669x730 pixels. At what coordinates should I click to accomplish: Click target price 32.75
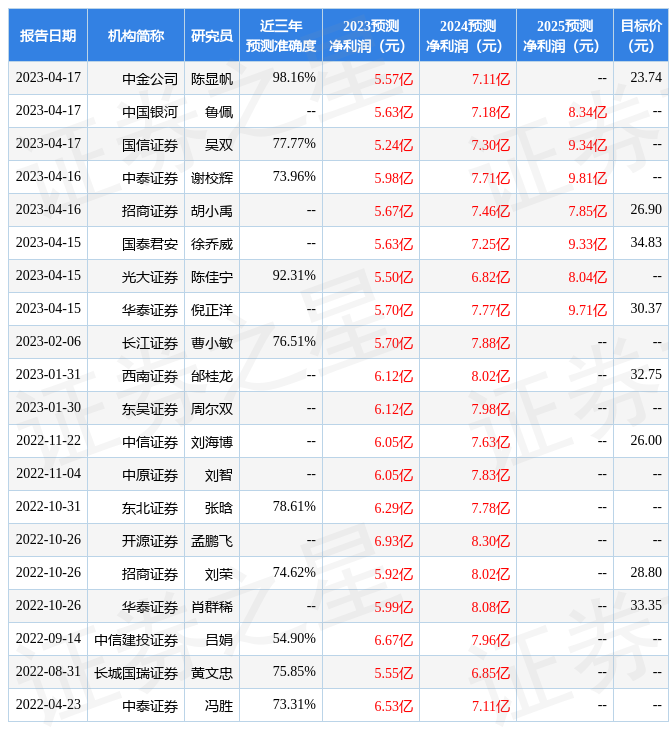click(646, 375)
